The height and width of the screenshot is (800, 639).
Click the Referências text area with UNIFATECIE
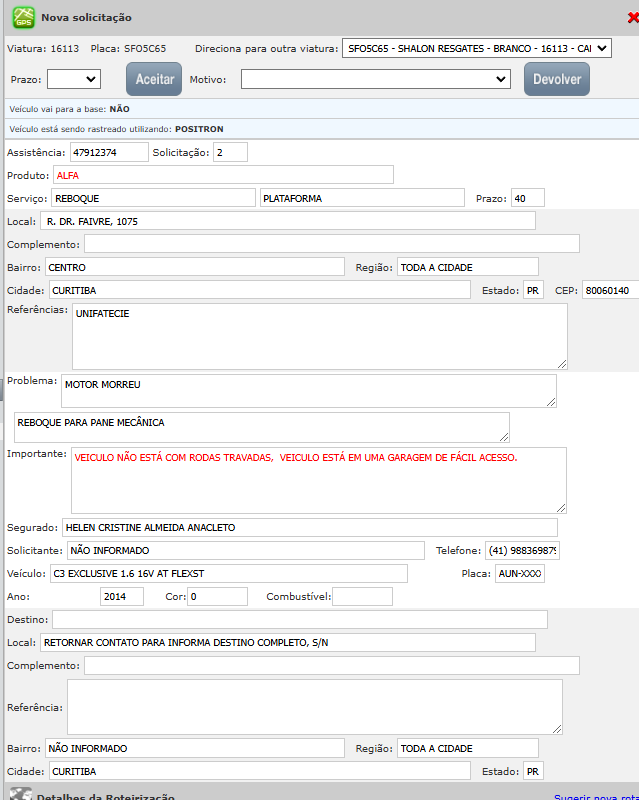point(319,336)
